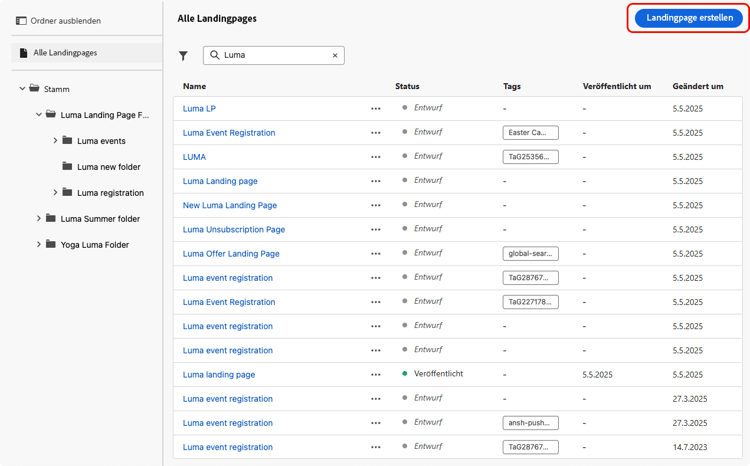Screen dimensions: 750x466
Task: Select the Luma new folder
Action: (108, 167)
